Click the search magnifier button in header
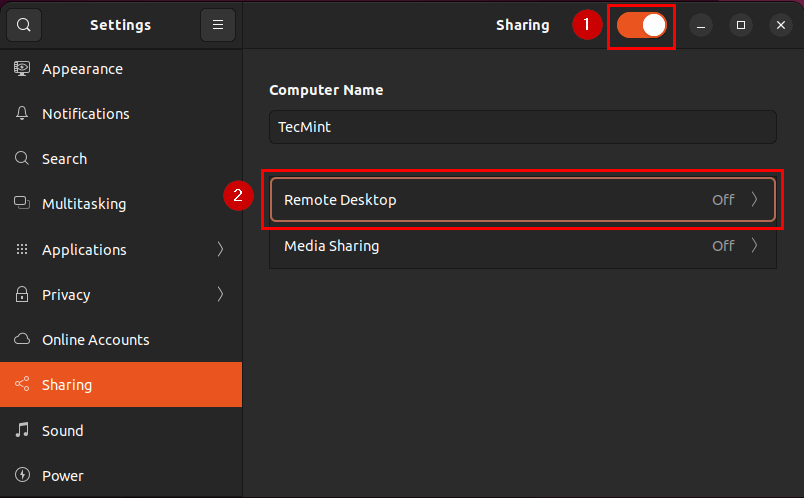The height and width of the screenshot is (498, 804). (x=24, y=25)
